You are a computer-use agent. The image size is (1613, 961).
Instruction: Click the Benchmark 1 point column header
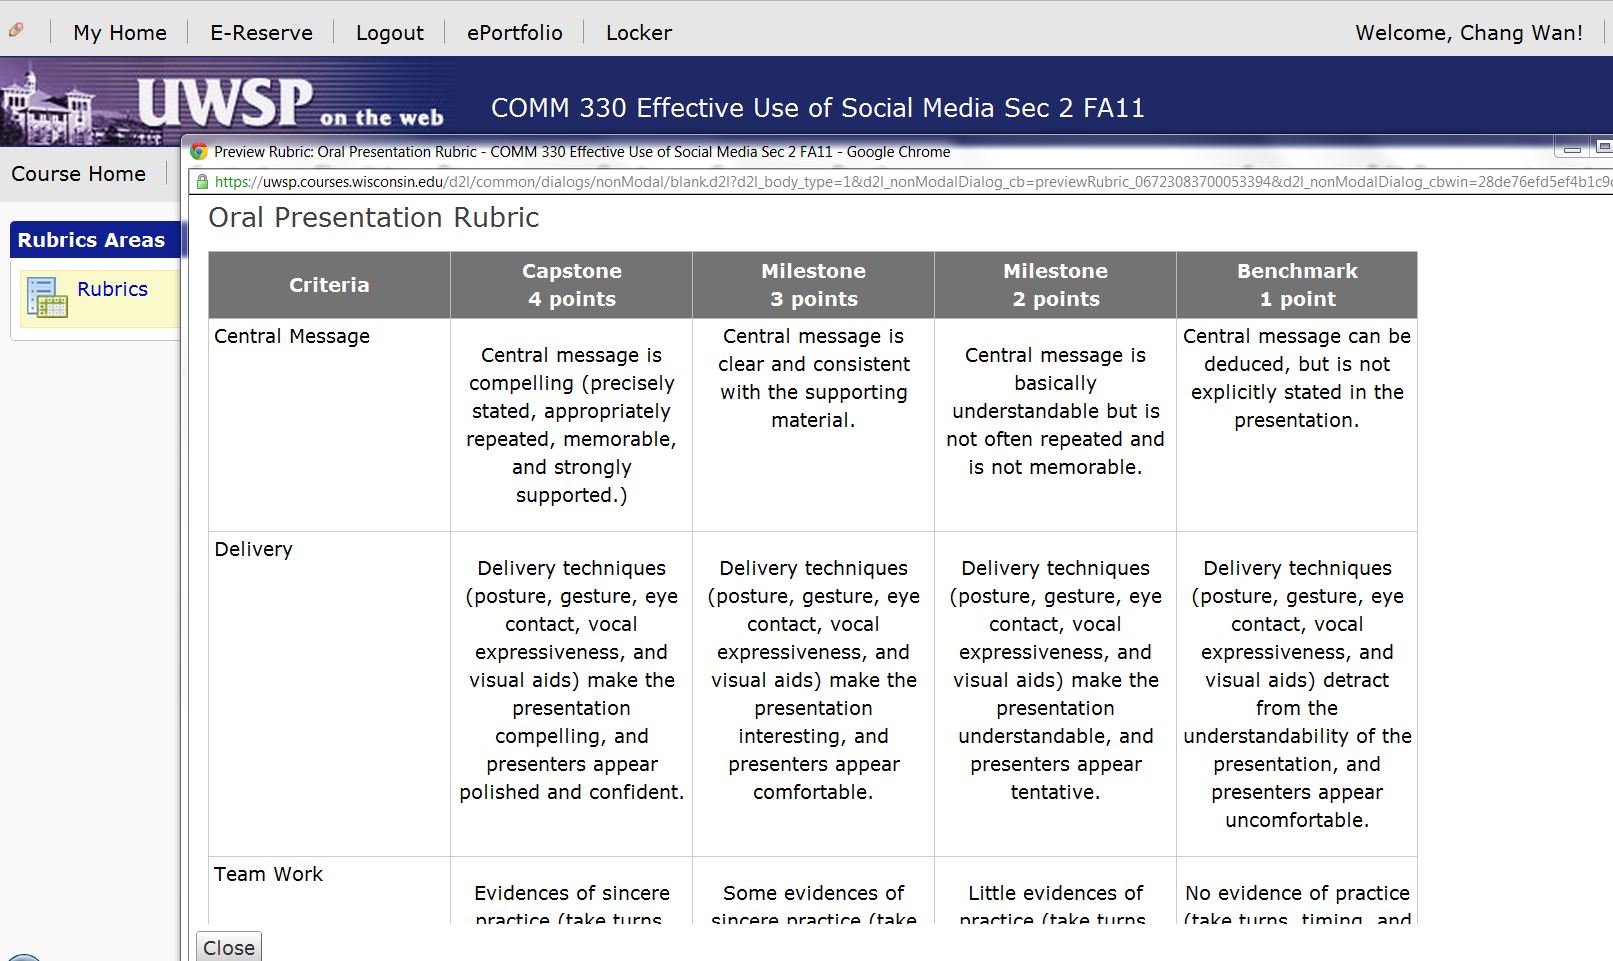(x=1296, y=285)
